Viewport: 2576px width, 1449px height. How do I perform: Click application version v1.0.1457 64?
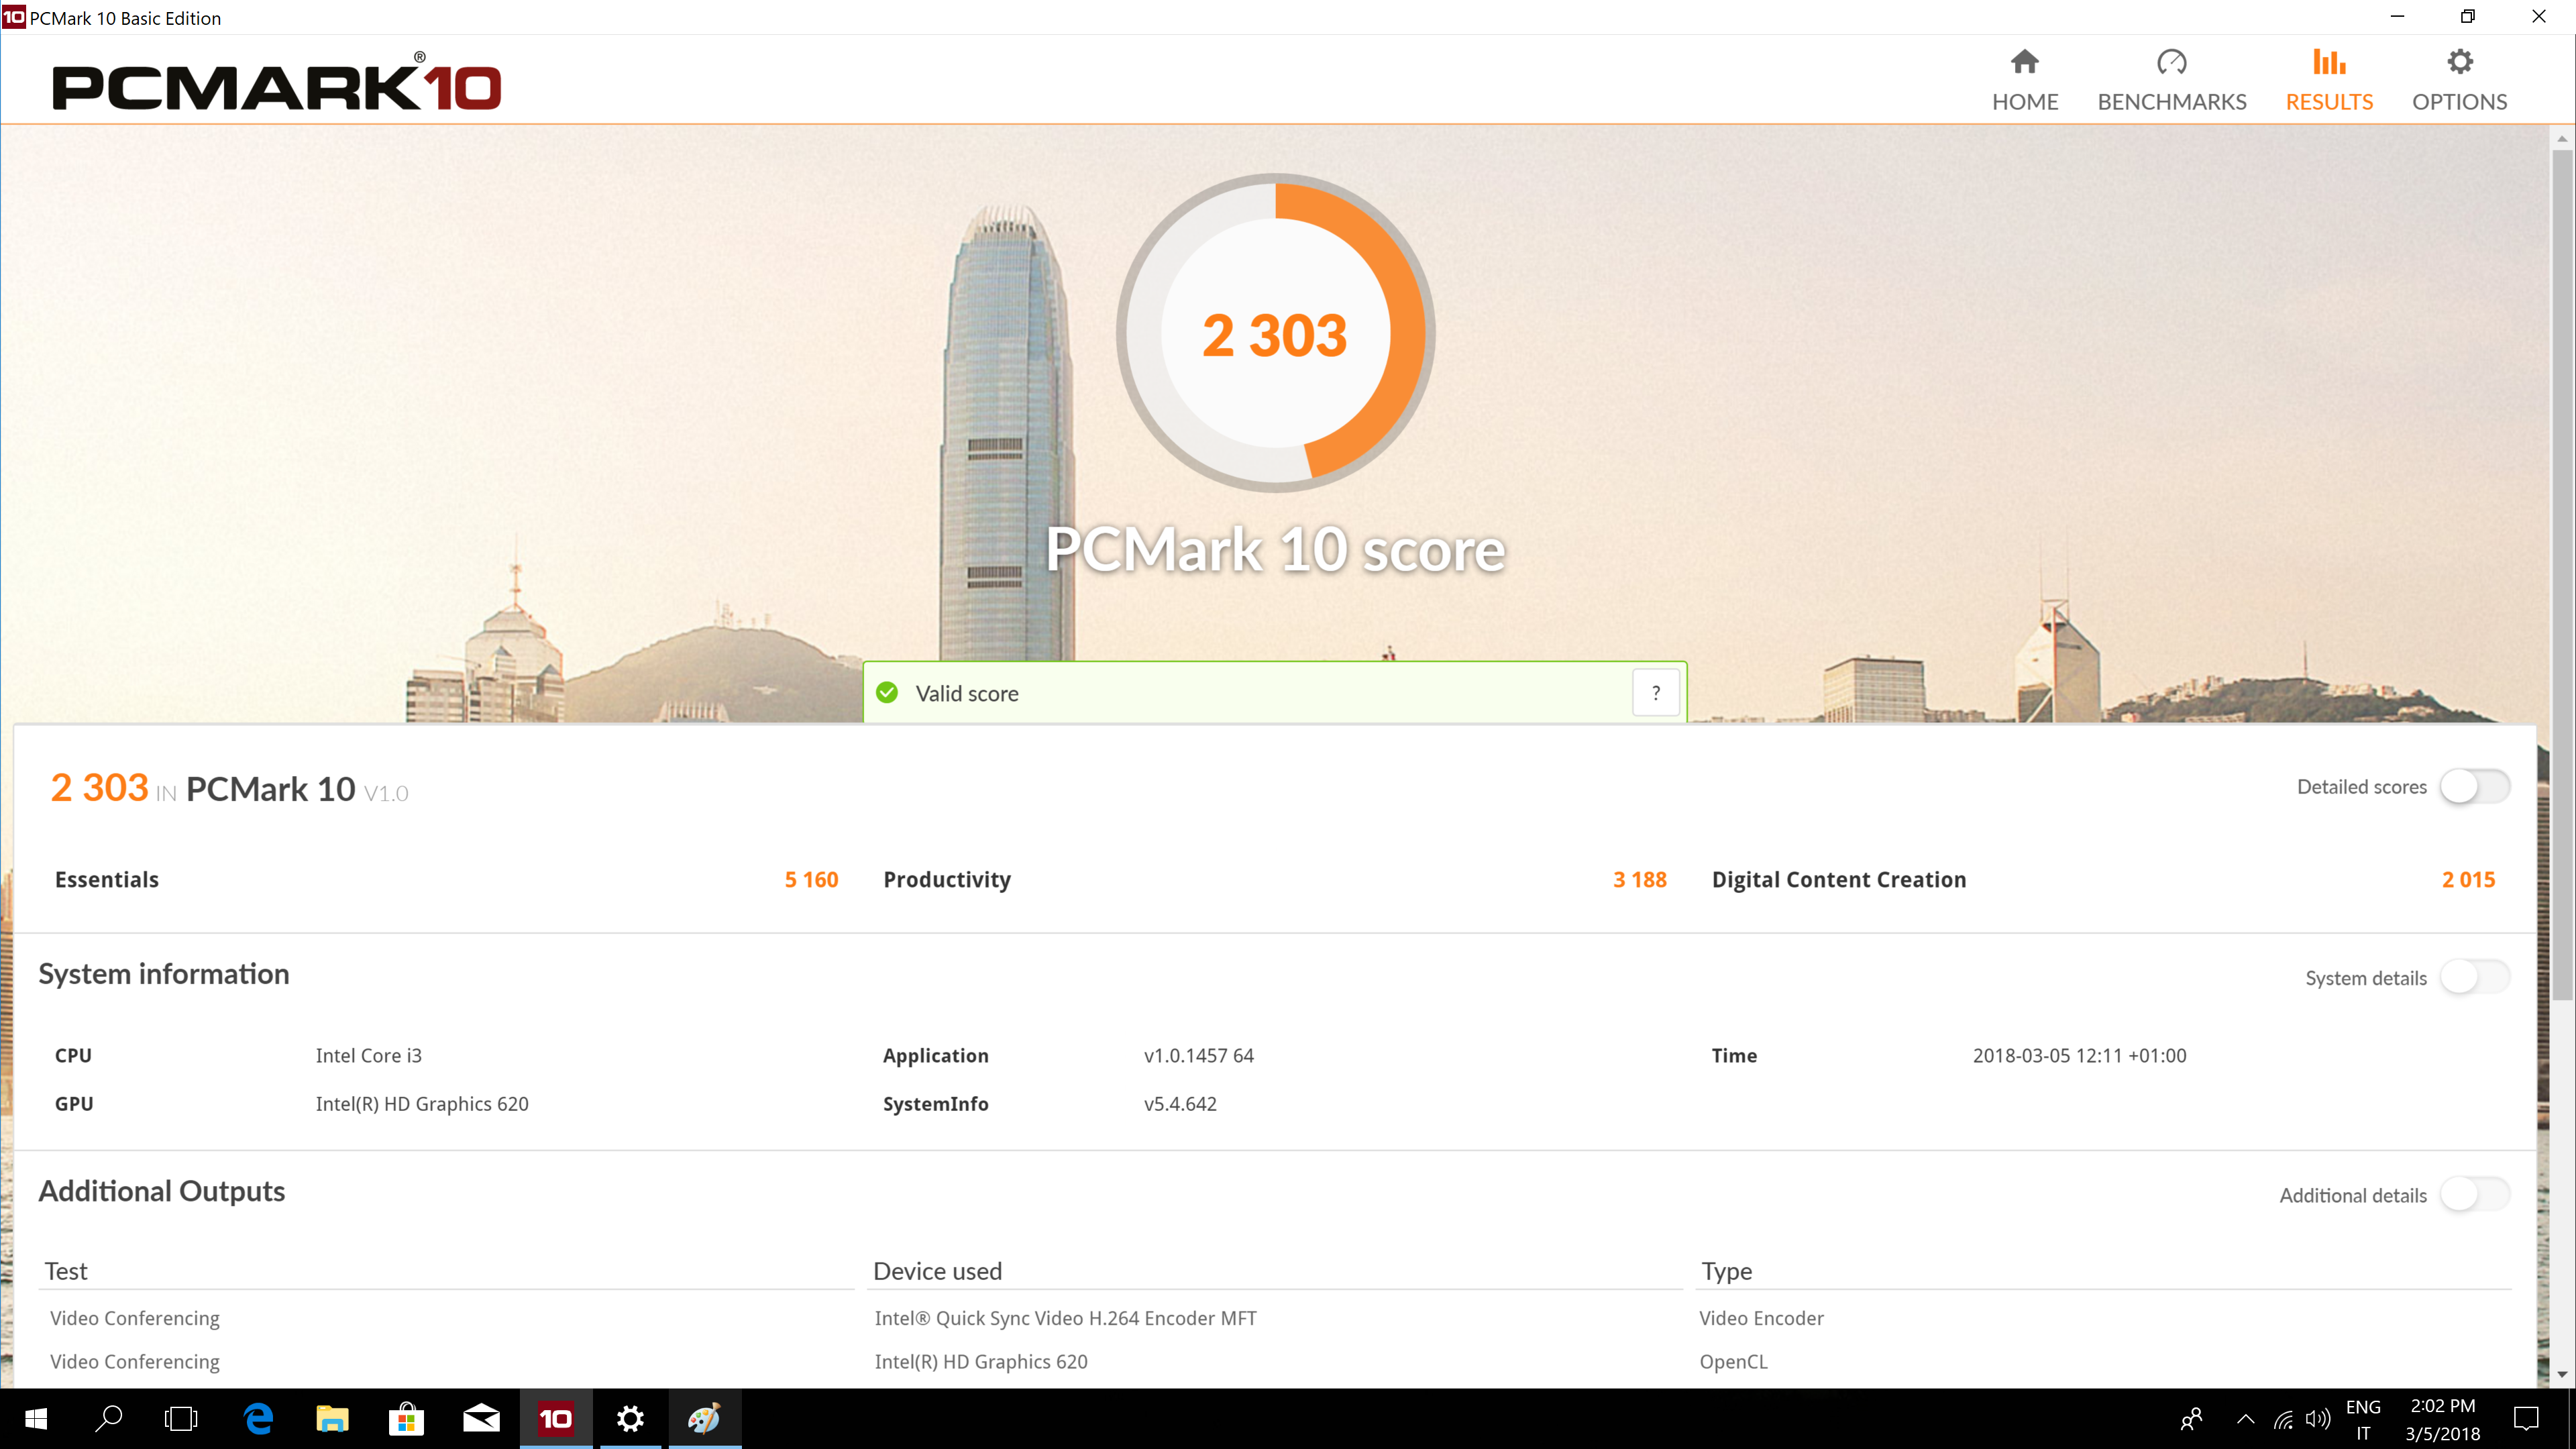pos(1198,1056)
